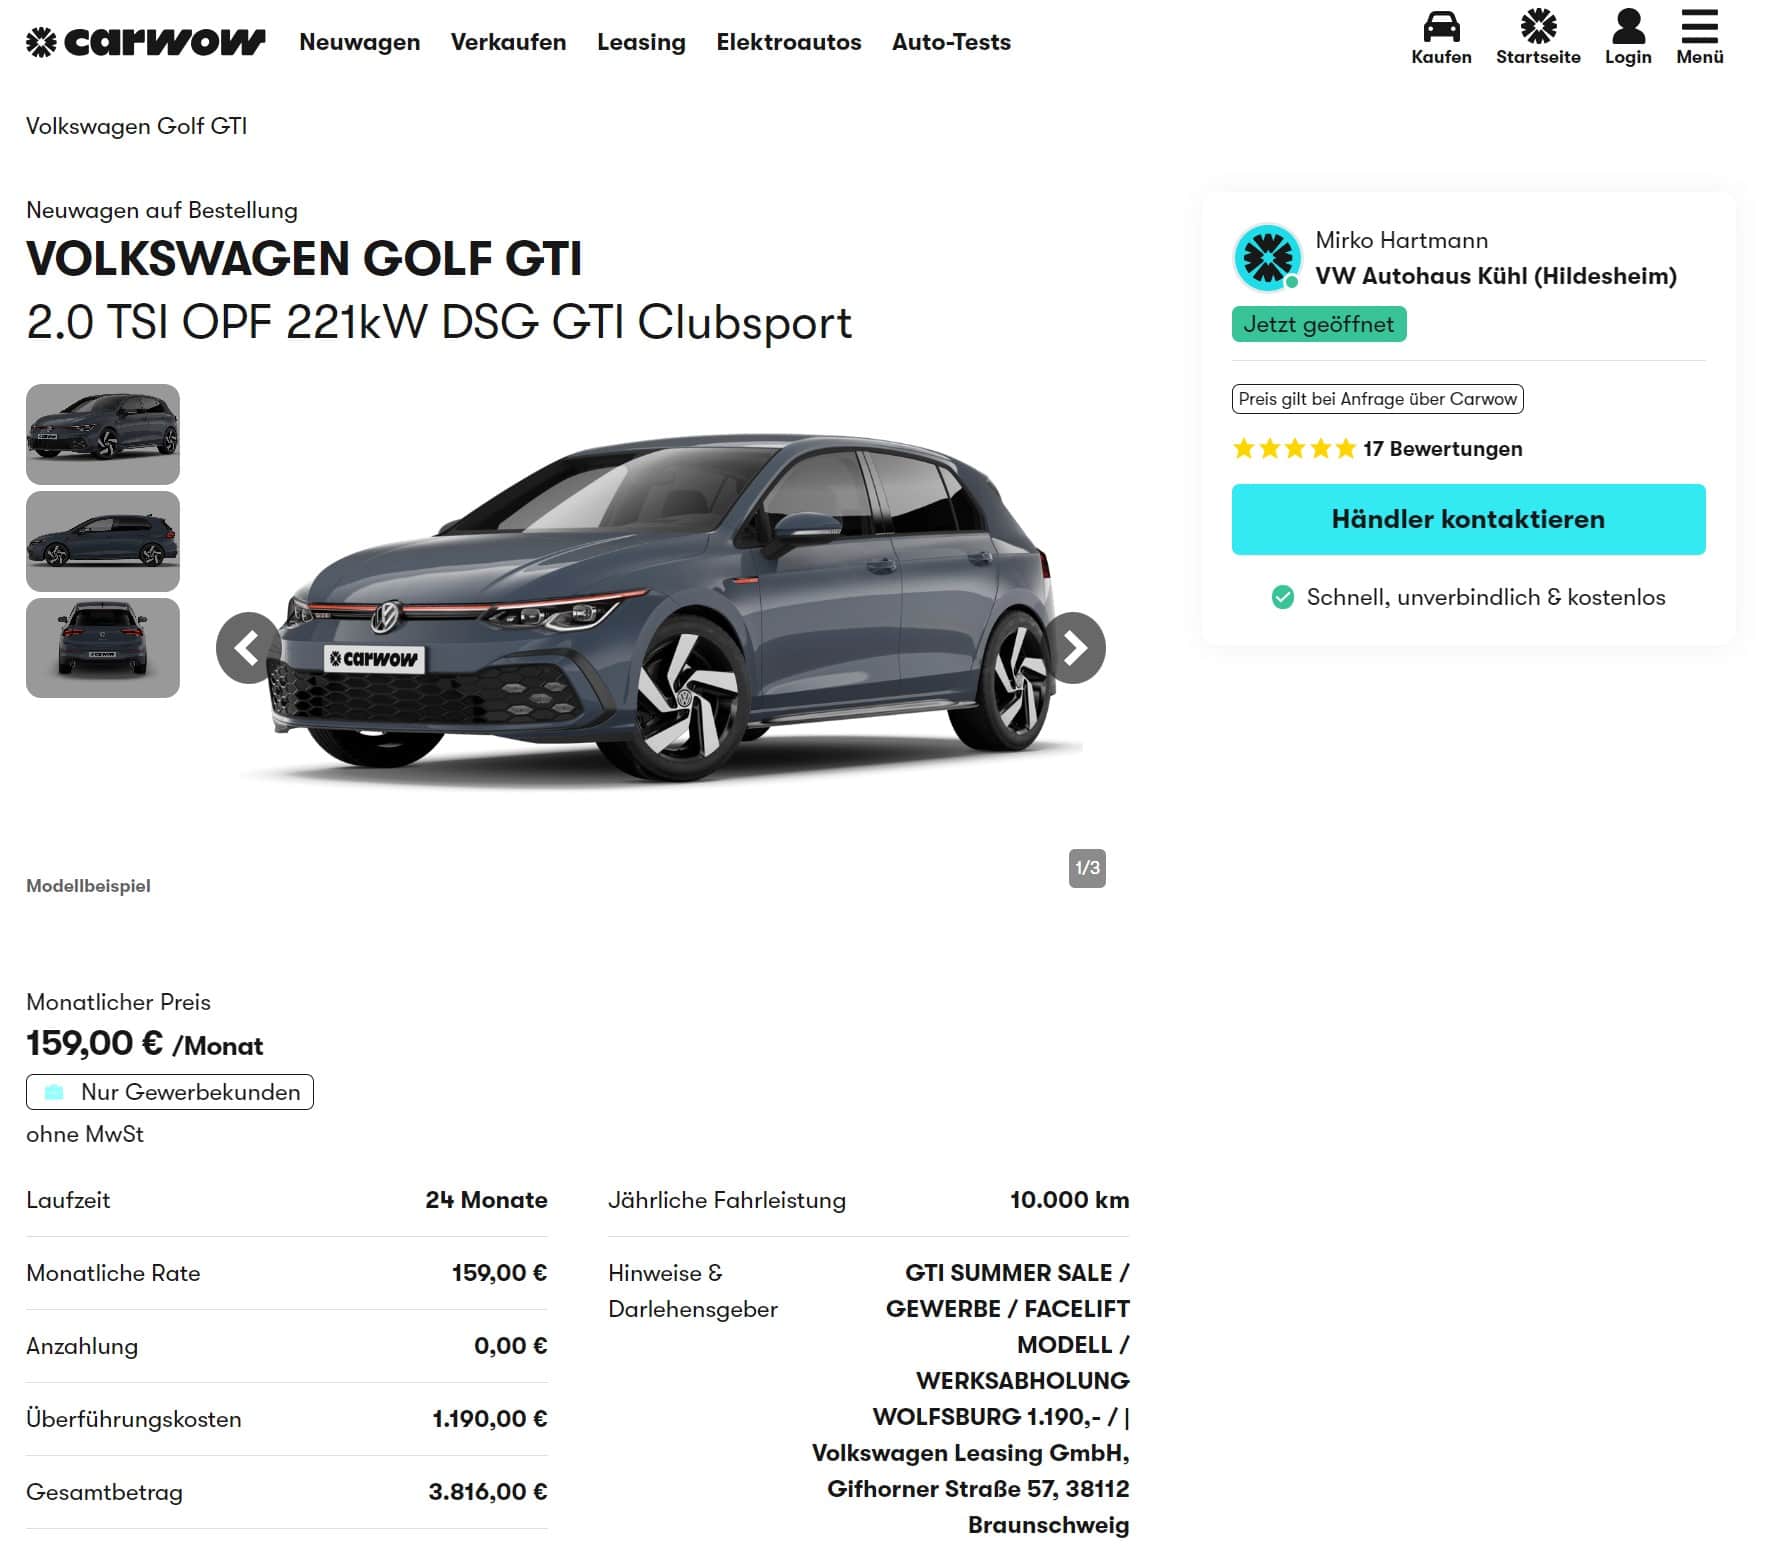Show previous car image with left arrow
This screenshot has width=1768, height=1549.
click(x=247, y=648)
